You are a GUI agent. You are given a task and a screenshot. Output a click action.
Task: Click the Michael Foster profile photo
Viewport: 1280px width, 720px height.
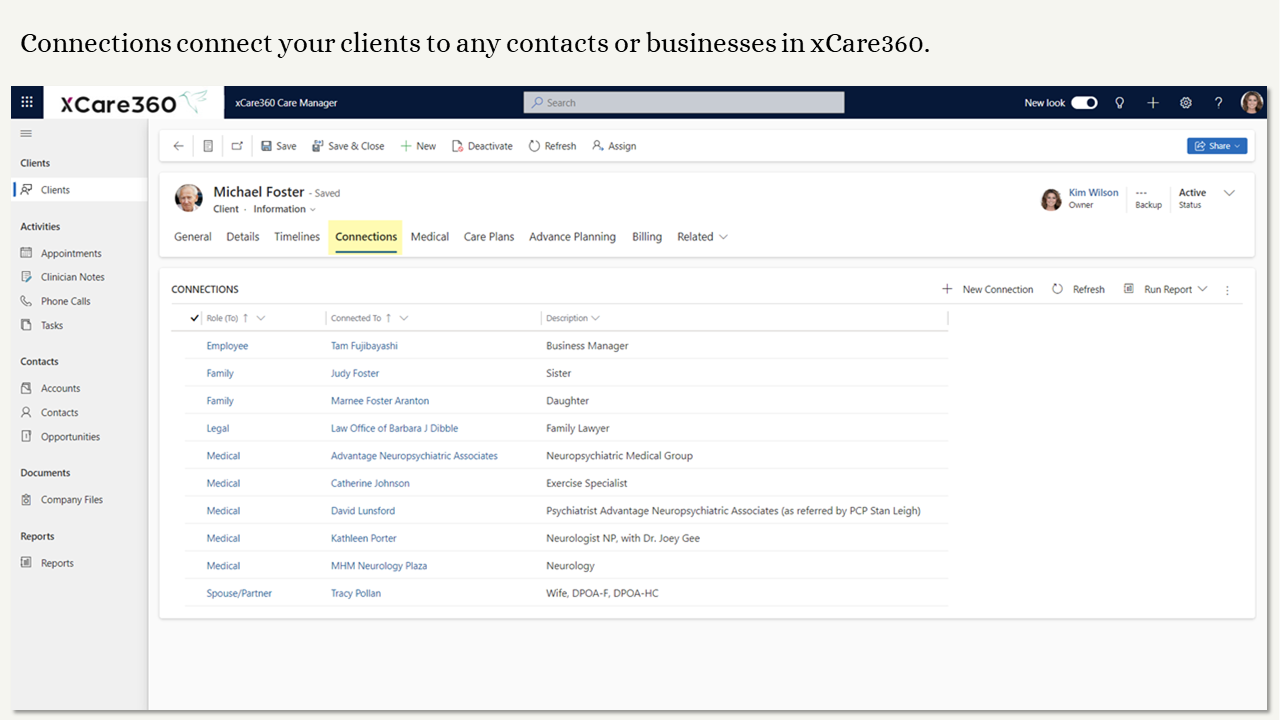tap(189, 198)
